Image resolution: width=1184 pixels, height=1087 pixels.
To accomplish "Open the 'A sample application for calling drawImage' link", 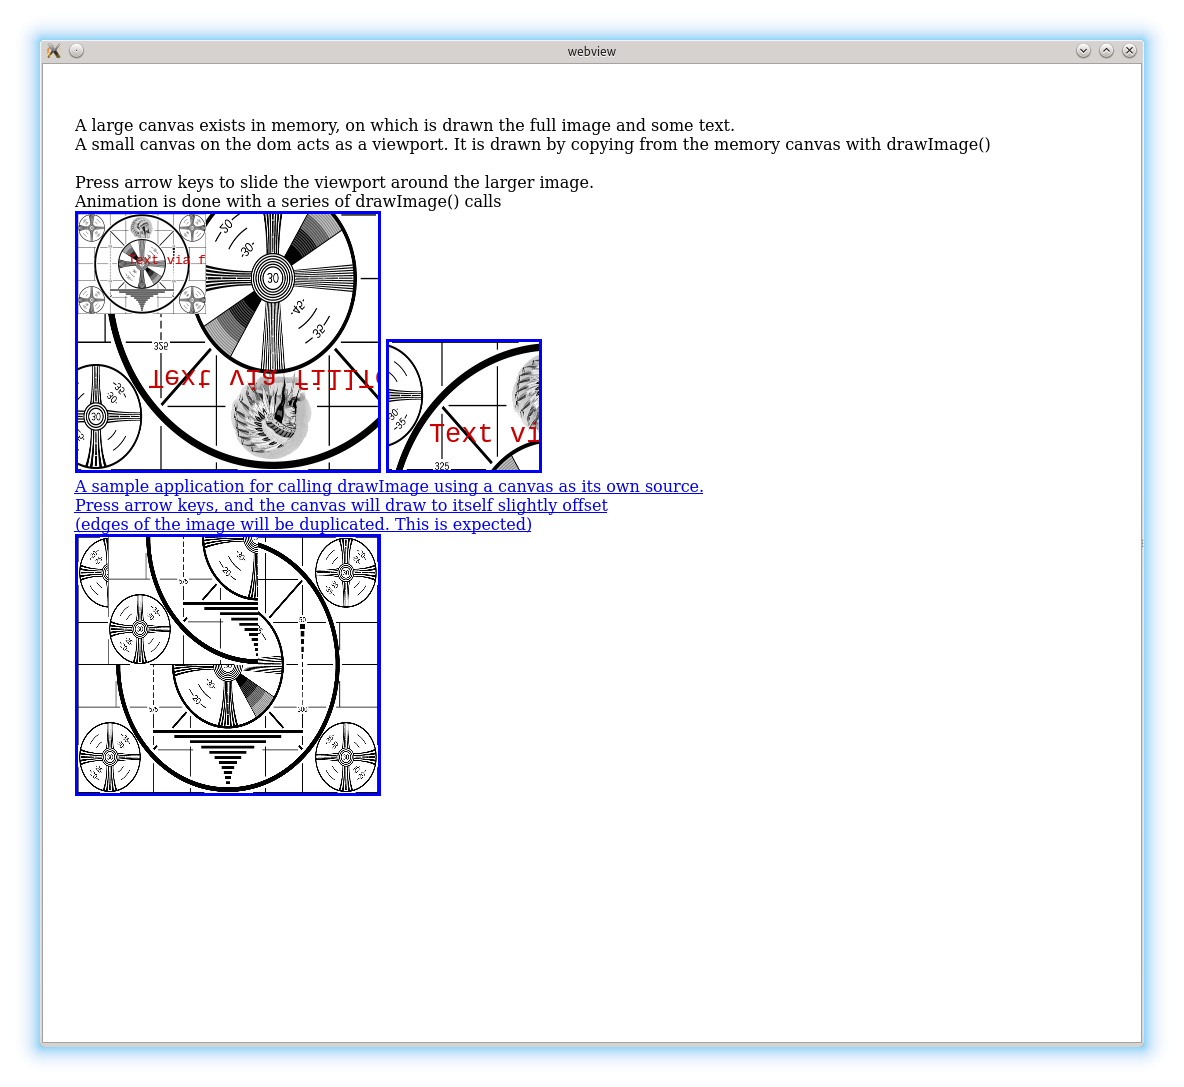I will coord(389,486).
